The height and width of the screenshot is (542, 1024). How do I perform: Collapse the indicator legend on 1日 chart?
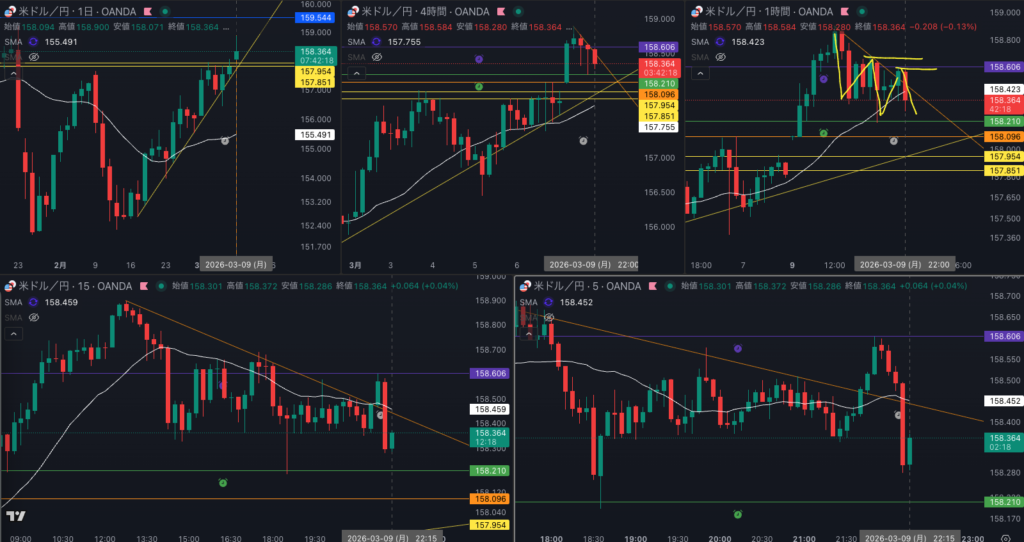(x=13, y=73)
